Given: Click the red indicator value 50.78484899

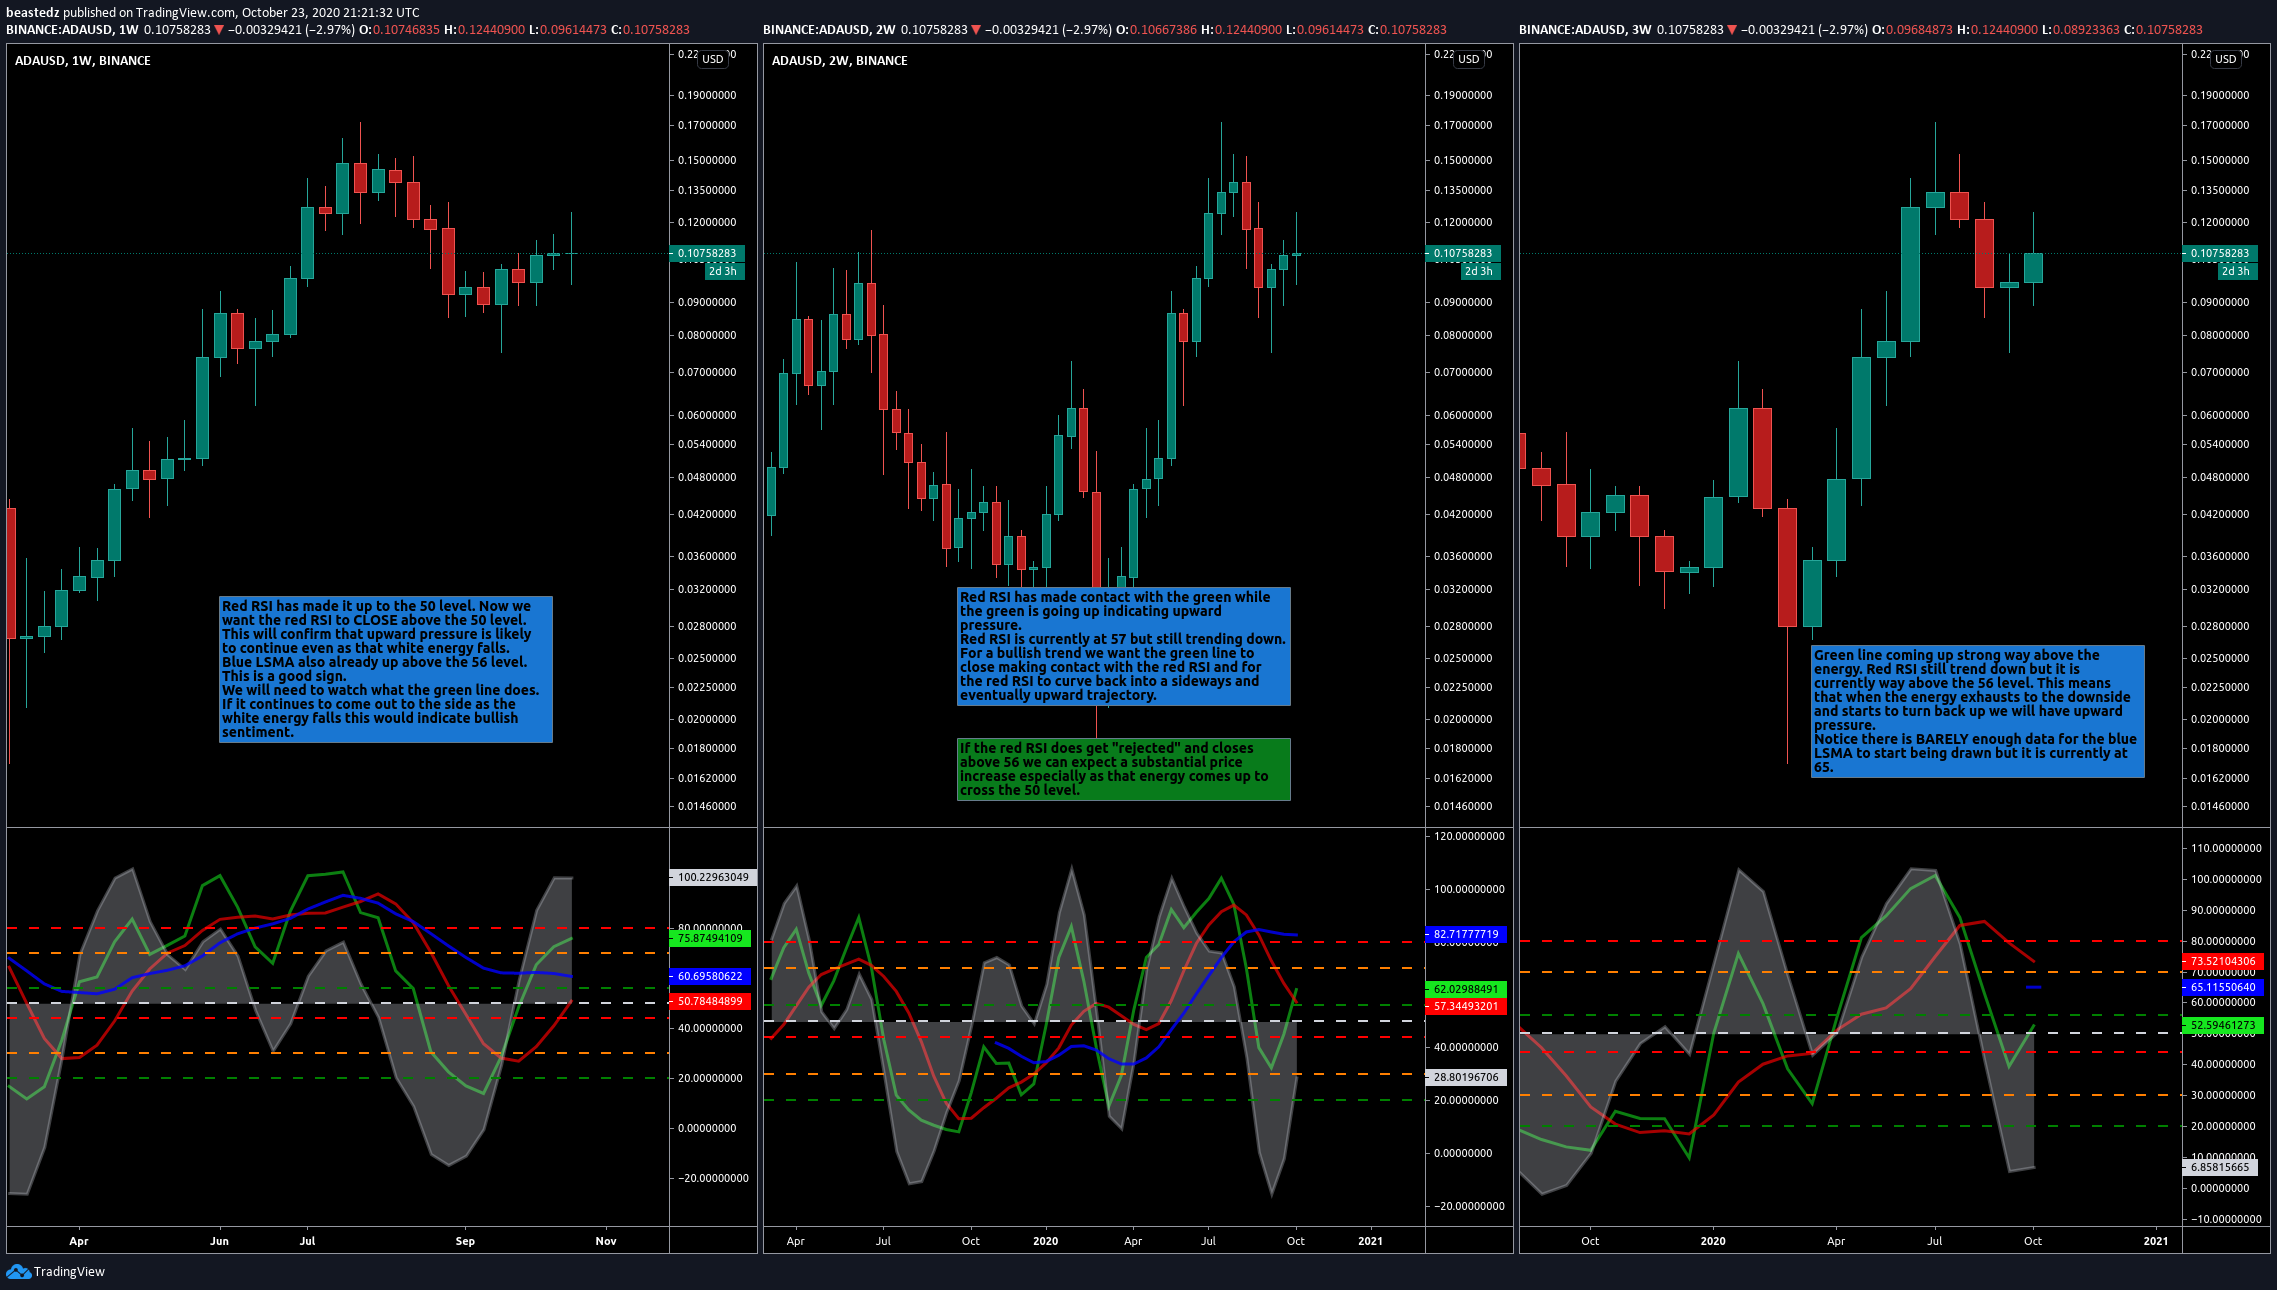Looking at the screenshot, I should [711, 1001].
